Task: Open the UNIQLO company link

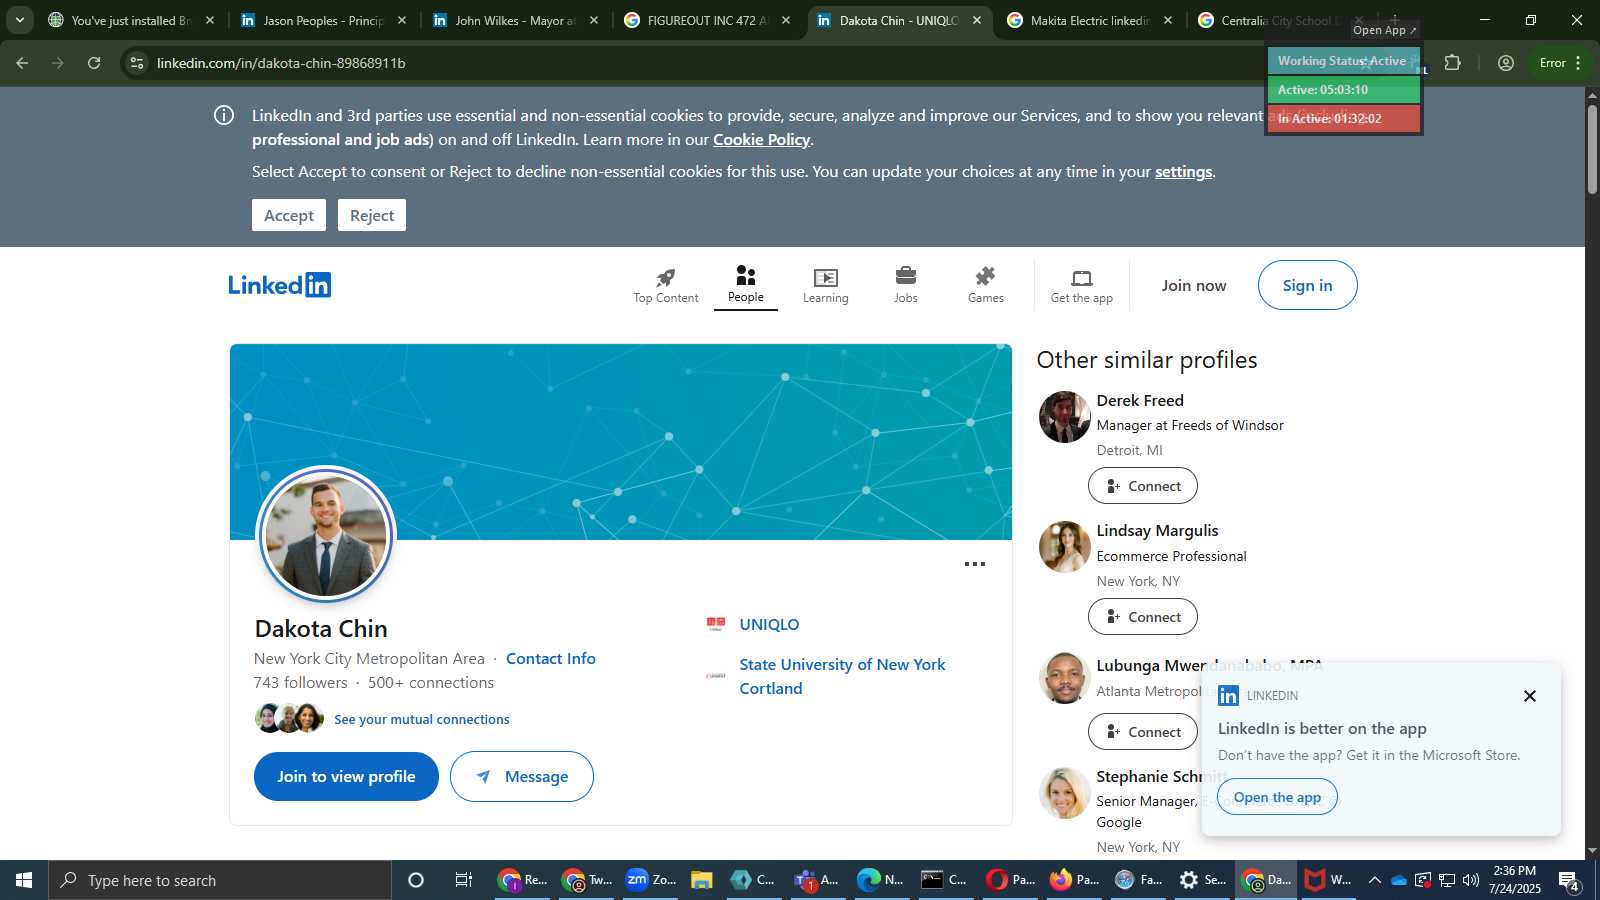Action: tap(769, 624)
